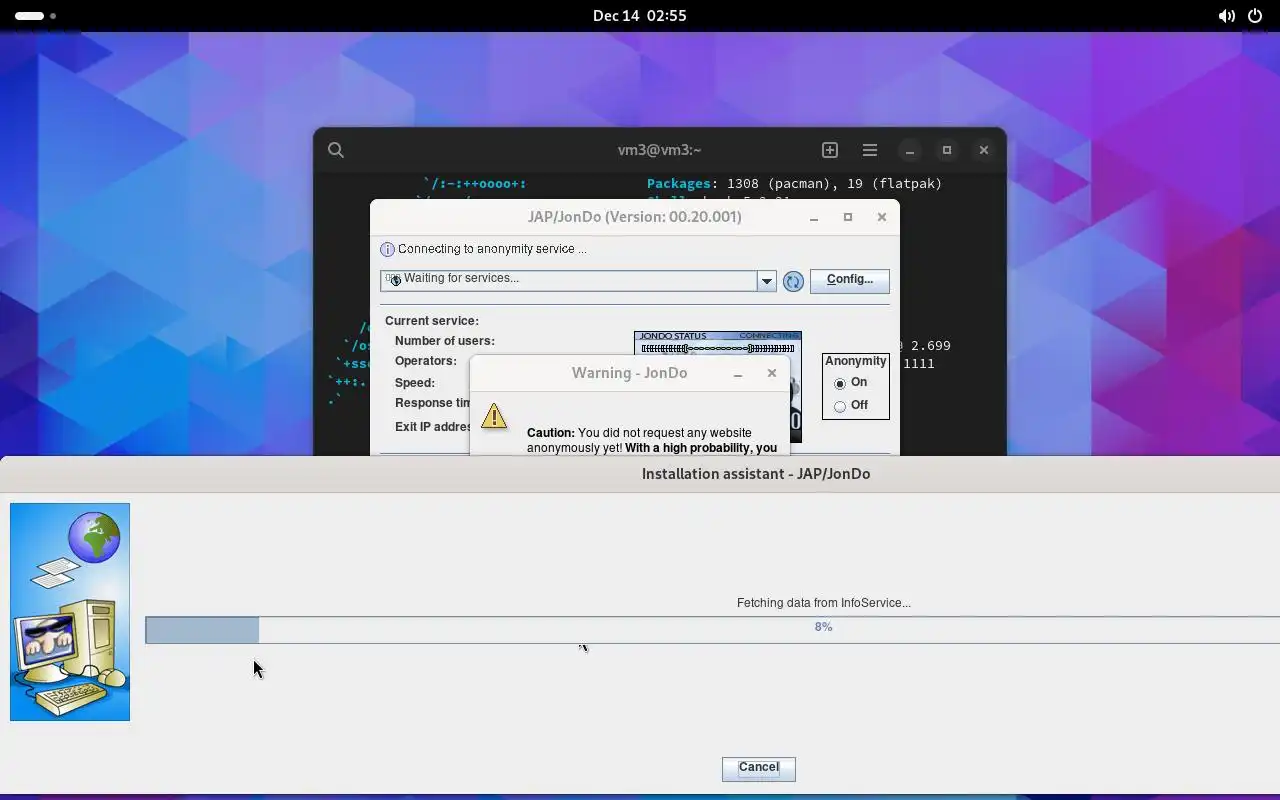Open the system volume indicator

point(1226,16)
